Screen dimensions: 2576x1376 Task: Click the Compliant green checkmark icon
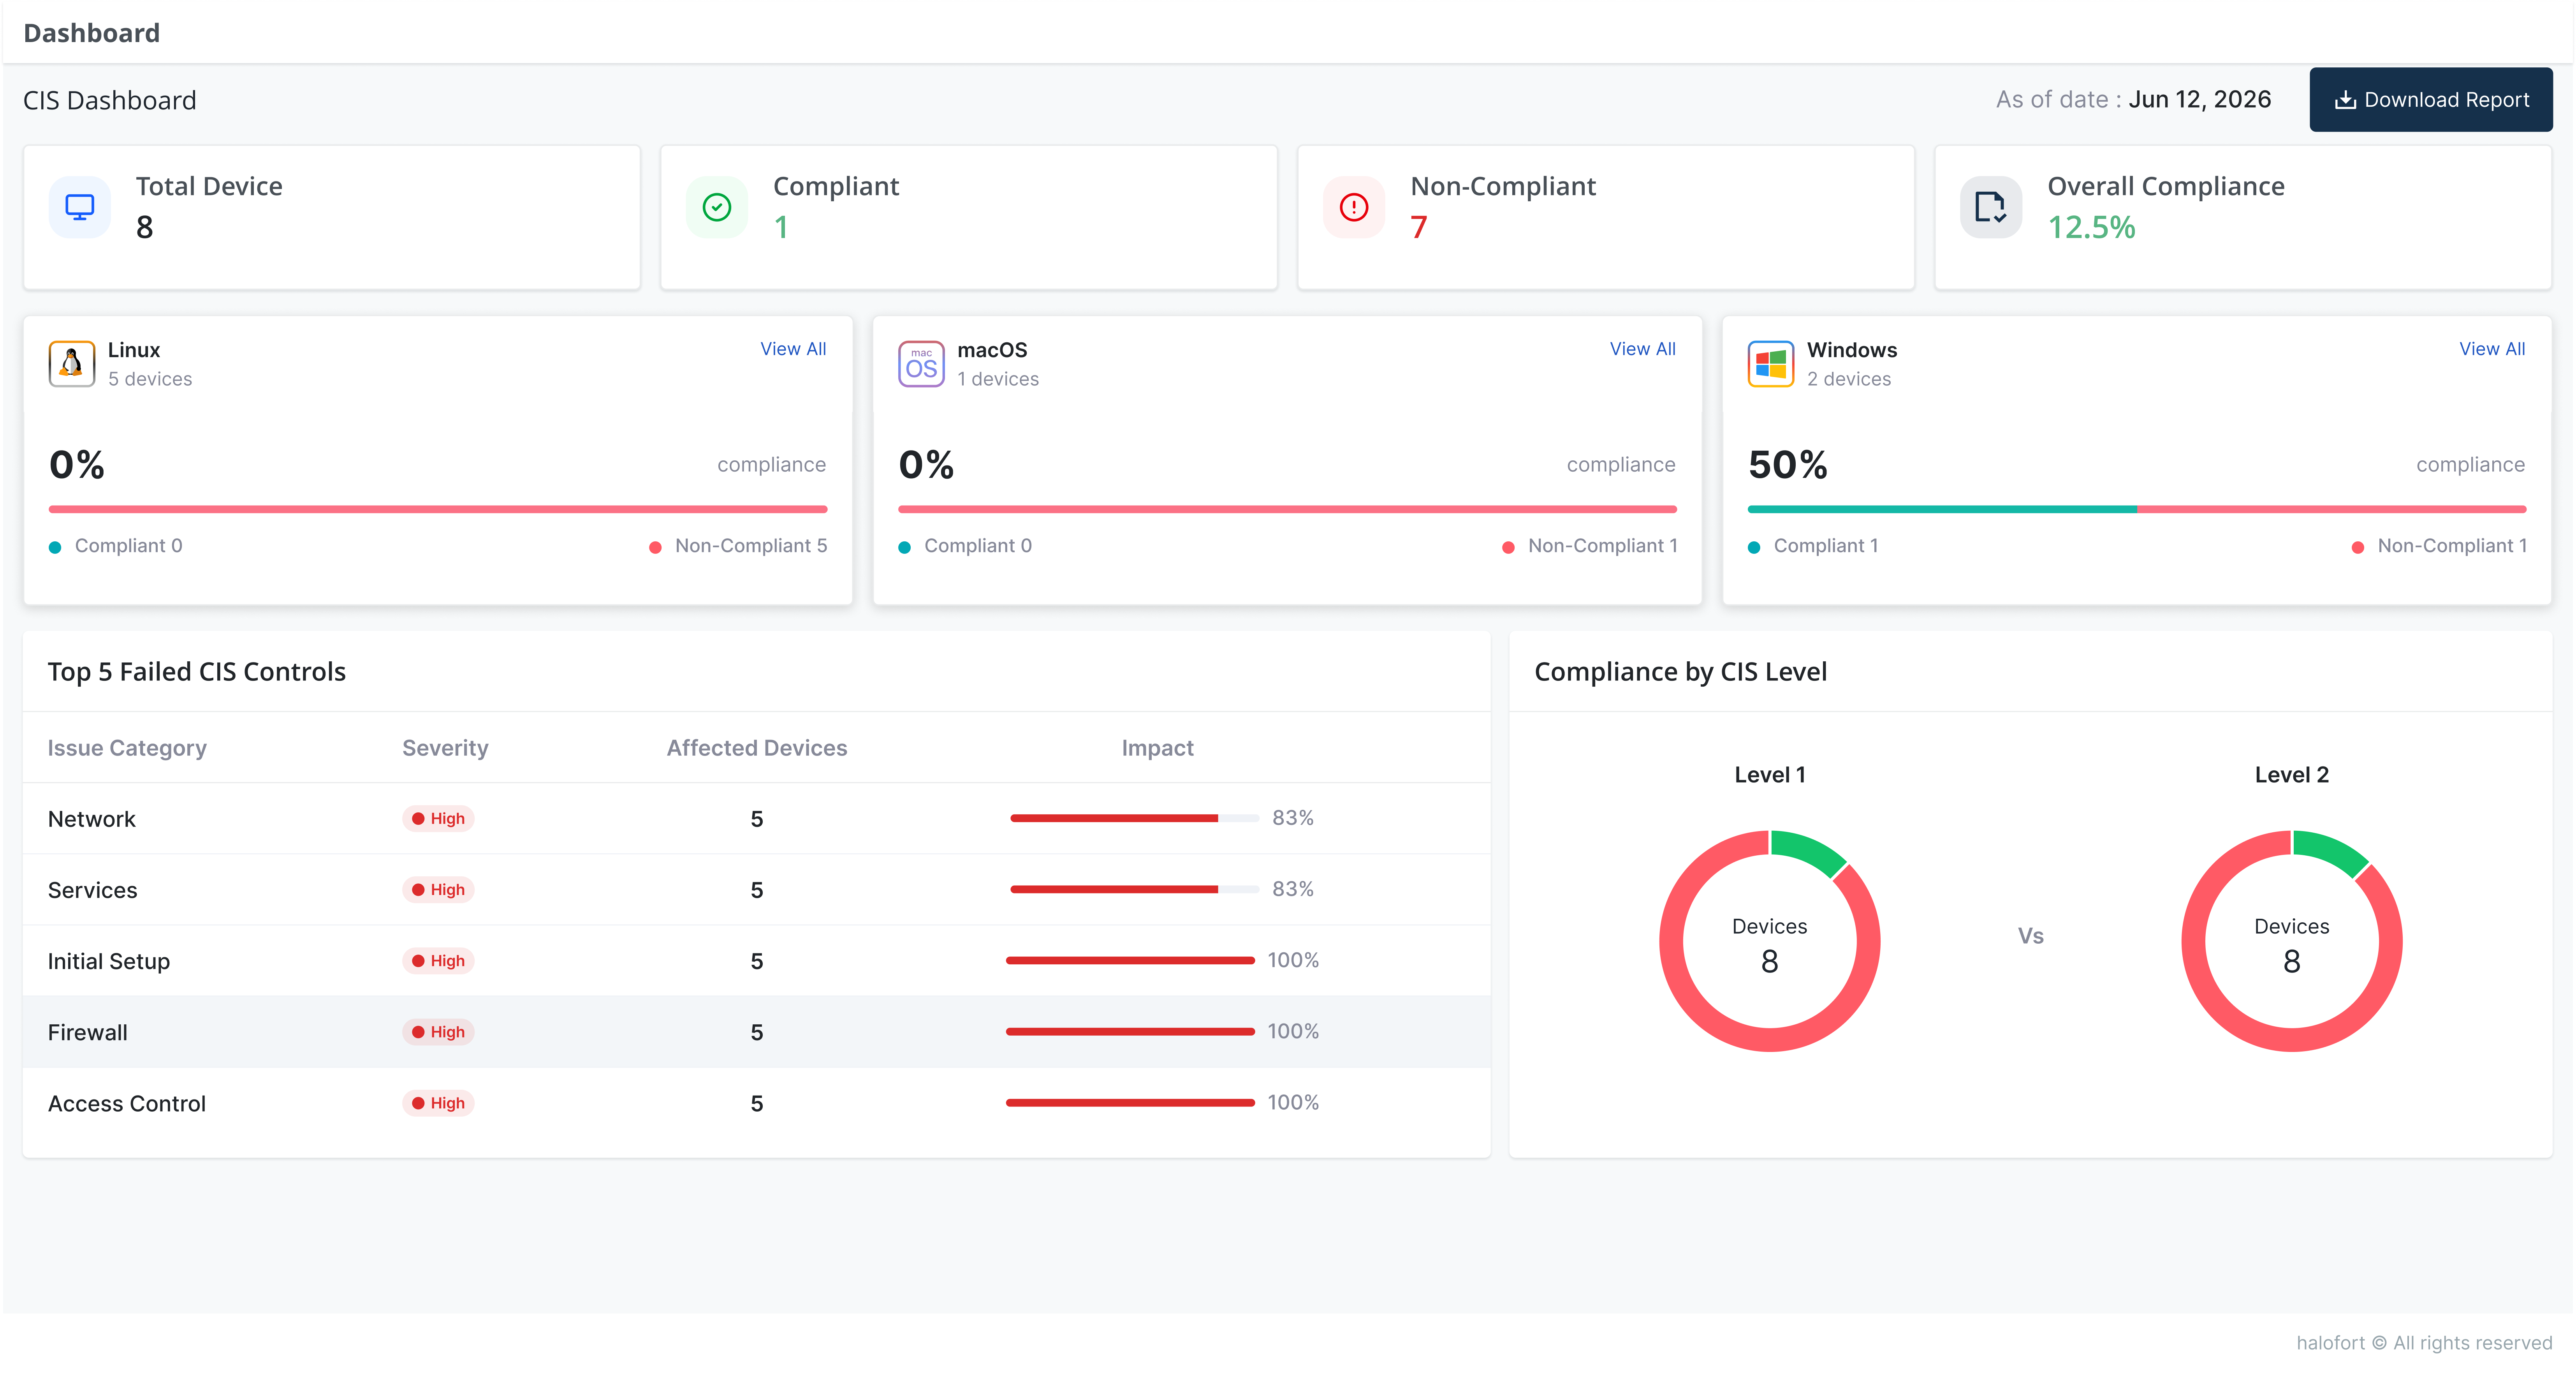click(x=717, y=207)
